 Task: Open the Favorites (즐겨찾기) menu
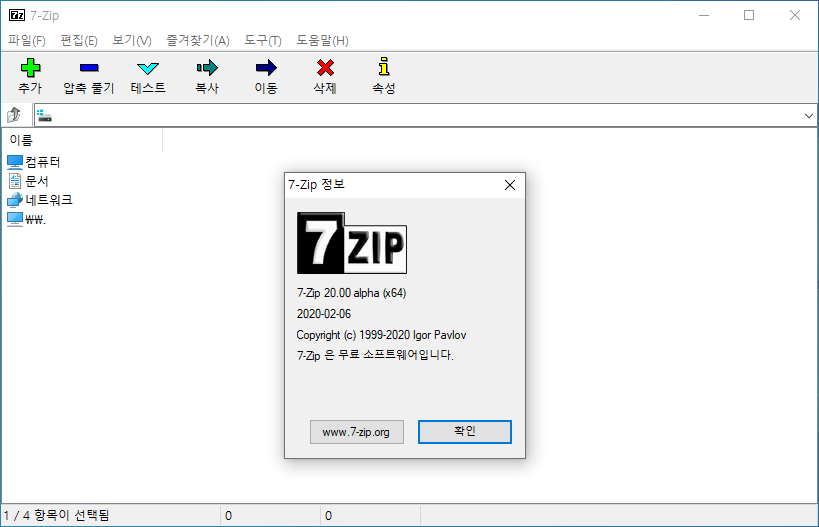[198, 41]
